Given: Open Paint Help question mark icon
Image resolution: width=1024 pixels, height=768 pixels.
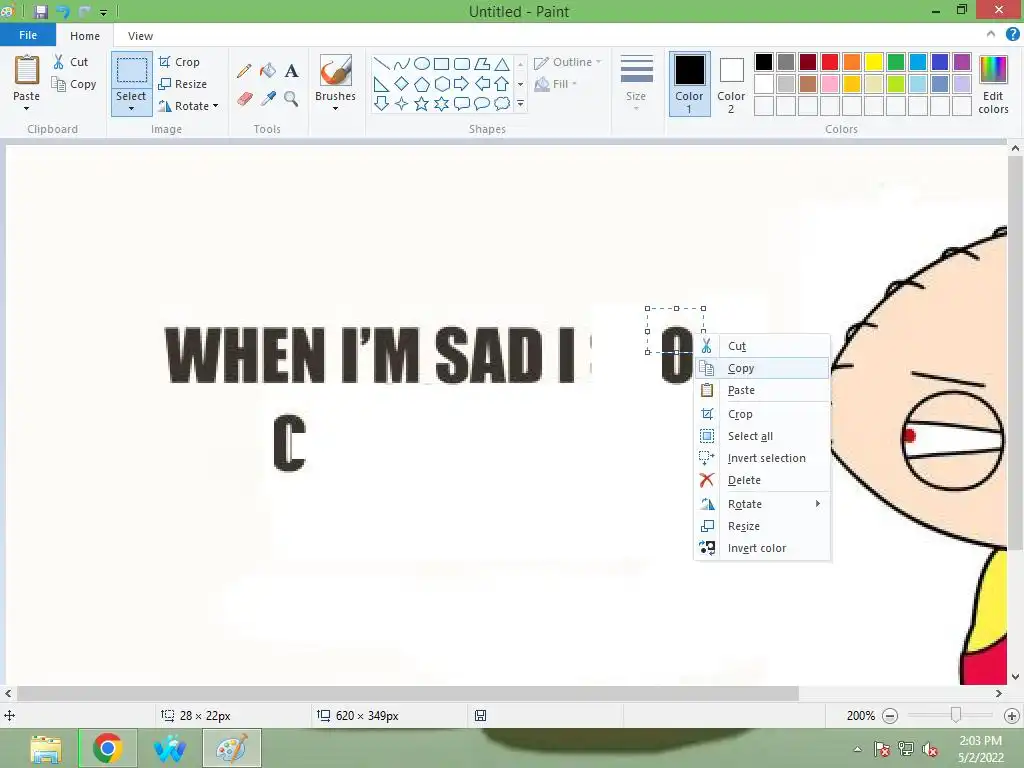Looking at the screenshot, I should pos(1012,35).
